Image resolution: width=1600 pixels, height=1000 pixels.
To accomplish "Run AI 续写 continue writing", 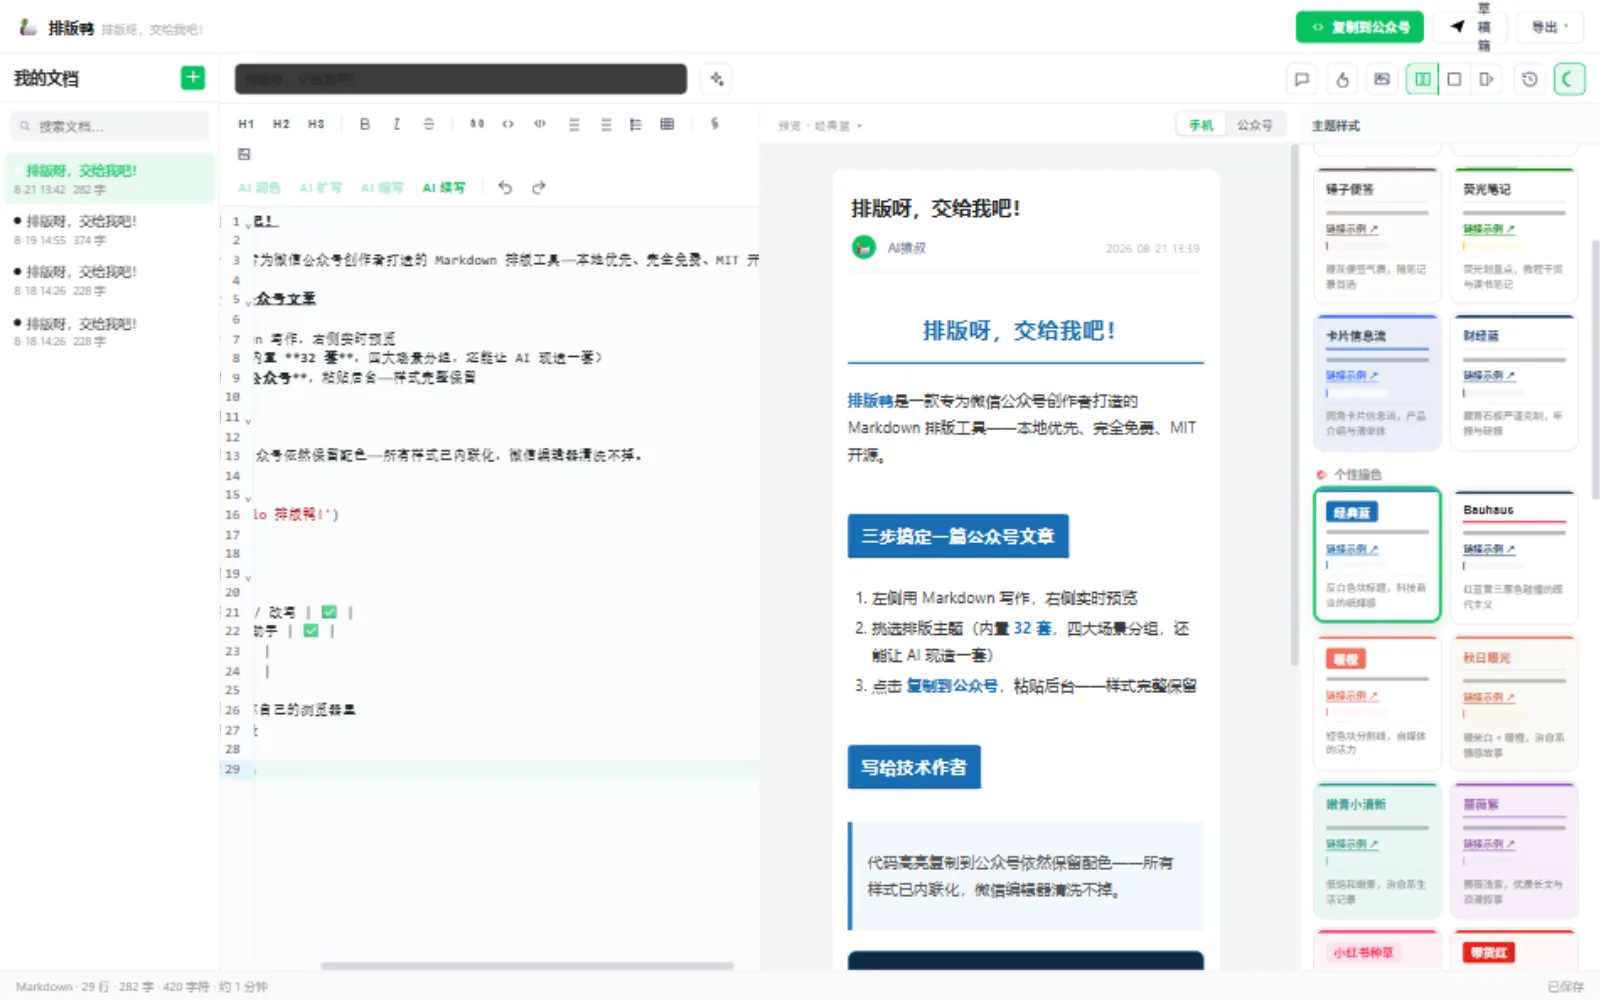I will (x=443, y=188).
